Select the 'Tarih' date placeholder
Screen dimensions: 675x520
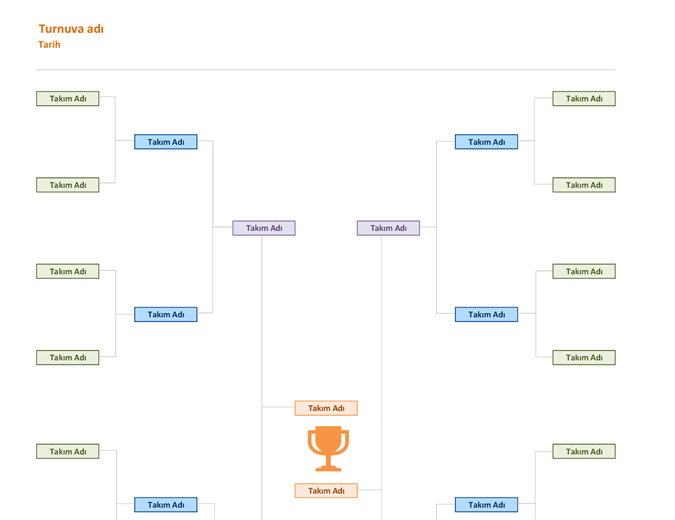coord(49,44)
